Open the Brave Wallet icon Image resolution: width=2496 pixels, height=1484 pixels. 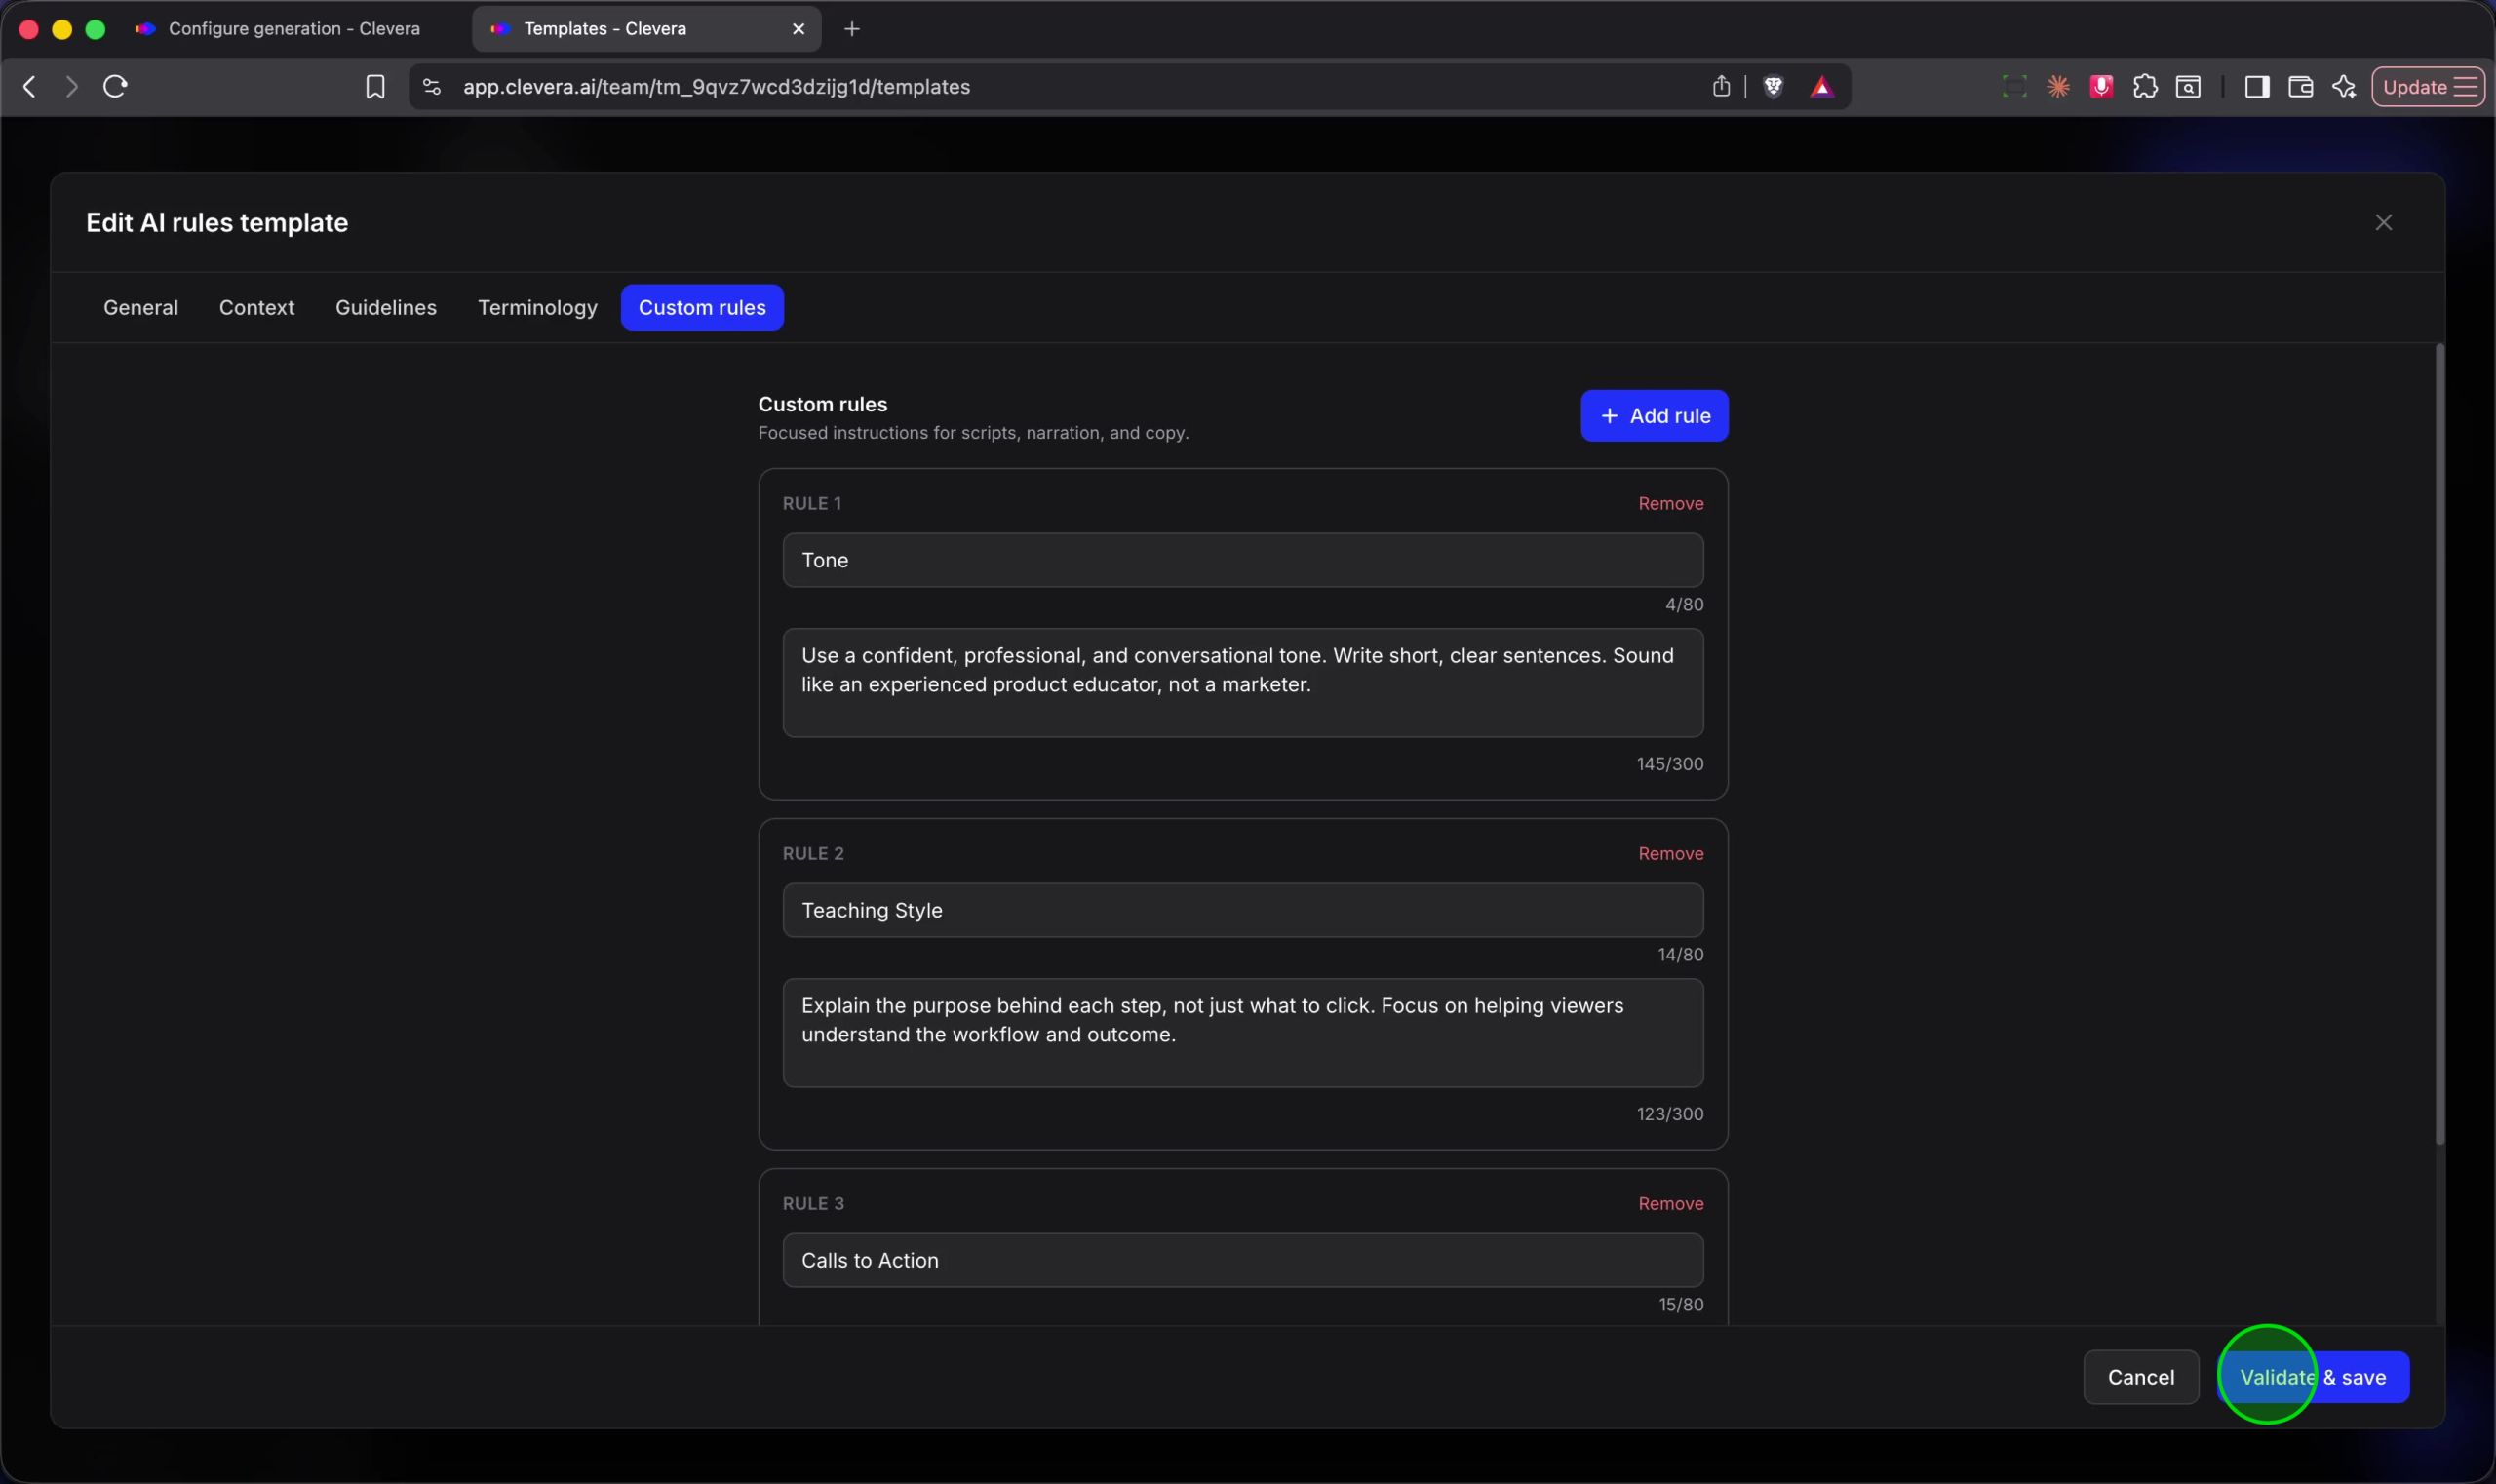(x=2301, y=87)
